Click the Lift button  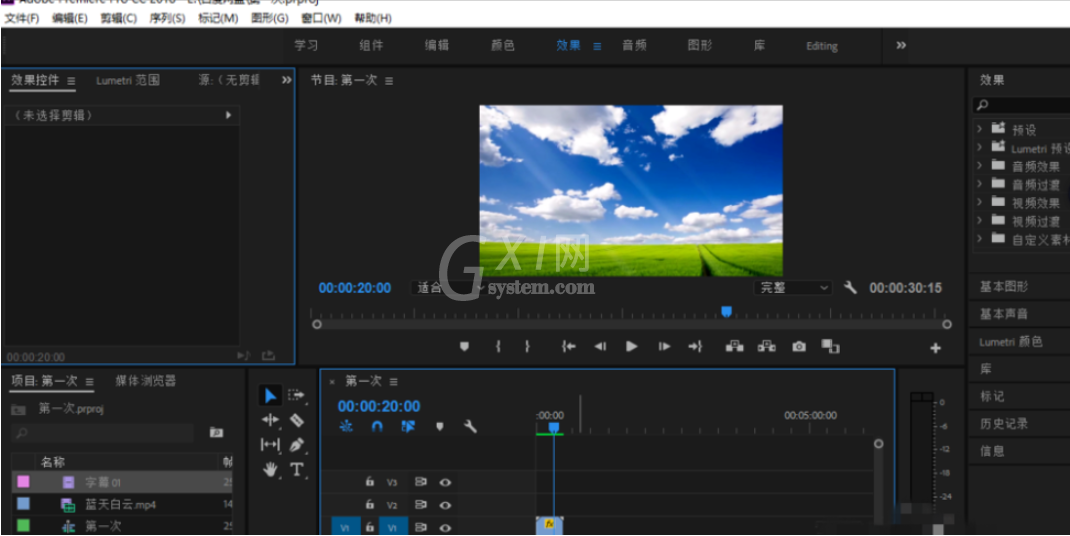(x=734, y=346)
